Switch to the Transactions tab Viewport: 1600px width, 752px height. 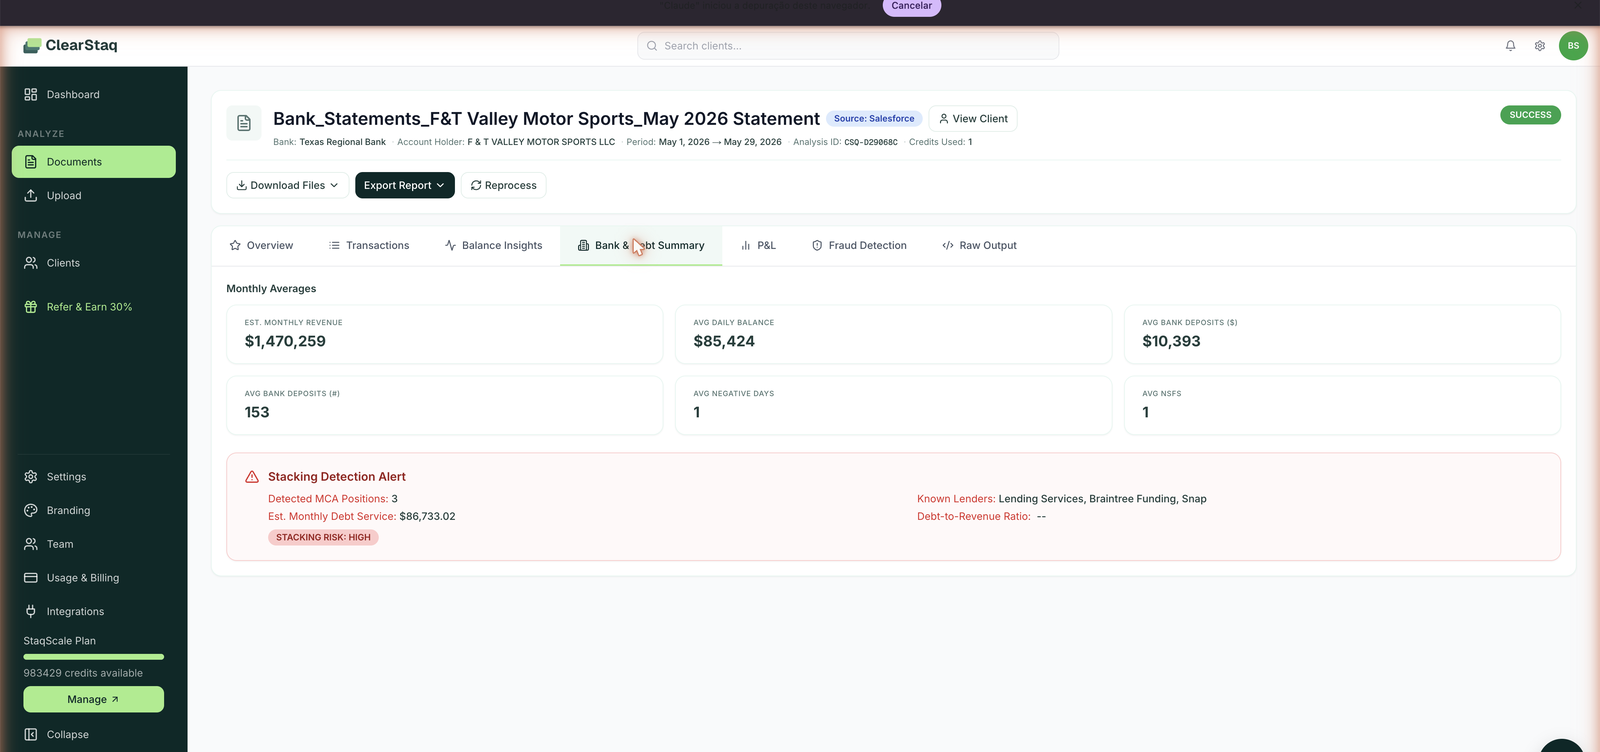pyautogui.click(x=369, y=245)
